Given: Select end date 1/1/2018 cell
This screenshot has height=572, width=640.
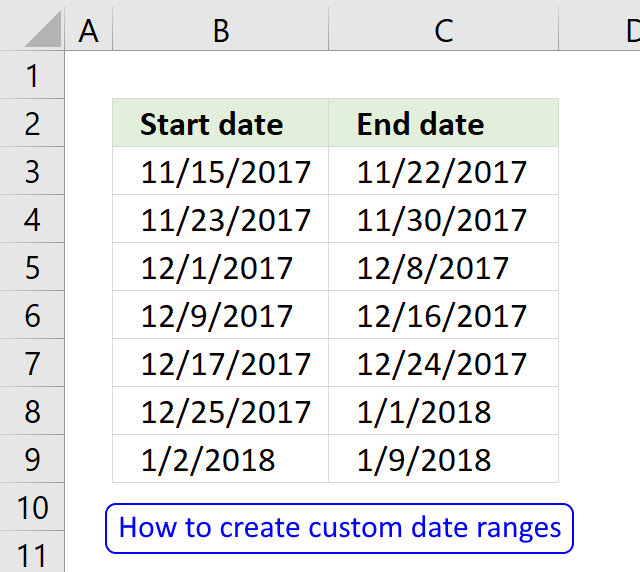Looking at the screenshot, I should click(x=443, y=412).
